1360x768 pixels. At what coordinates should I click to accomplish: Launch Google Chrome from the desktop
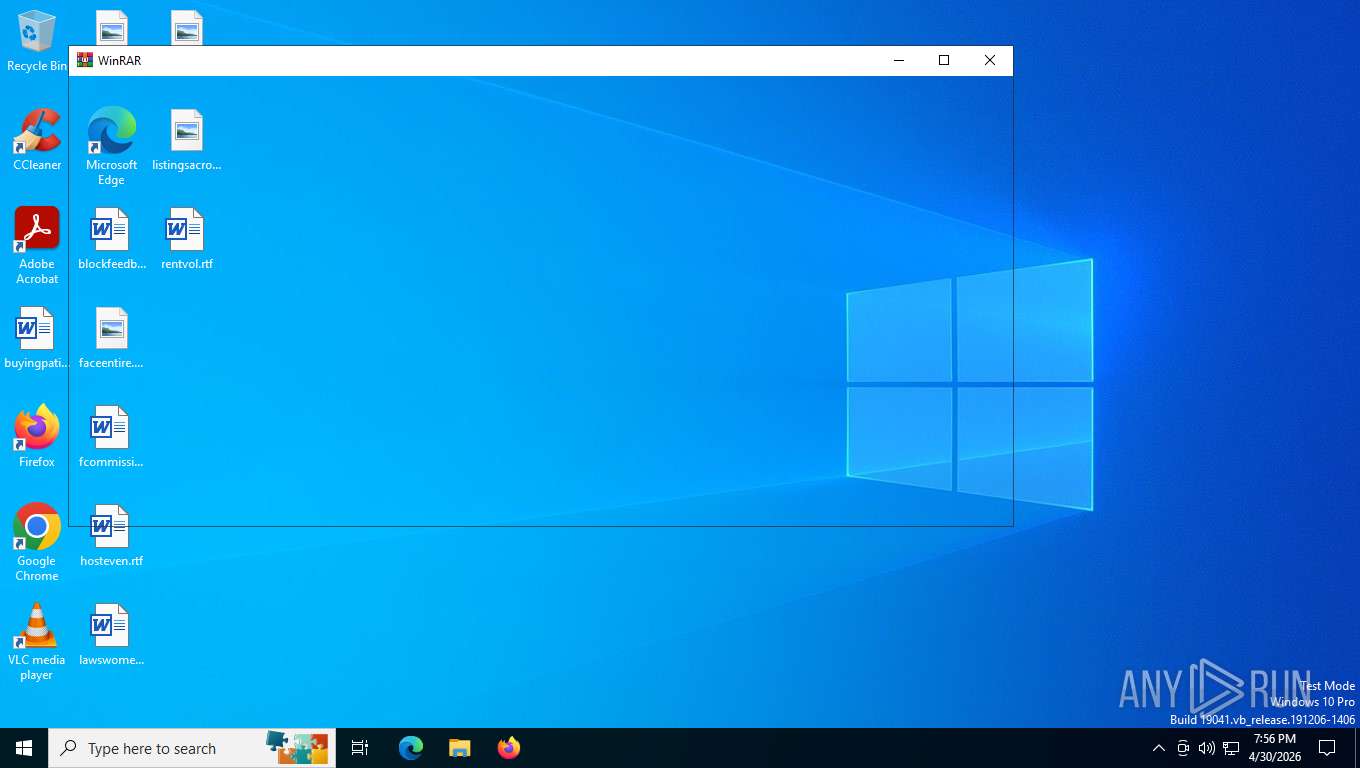[37, 543]
